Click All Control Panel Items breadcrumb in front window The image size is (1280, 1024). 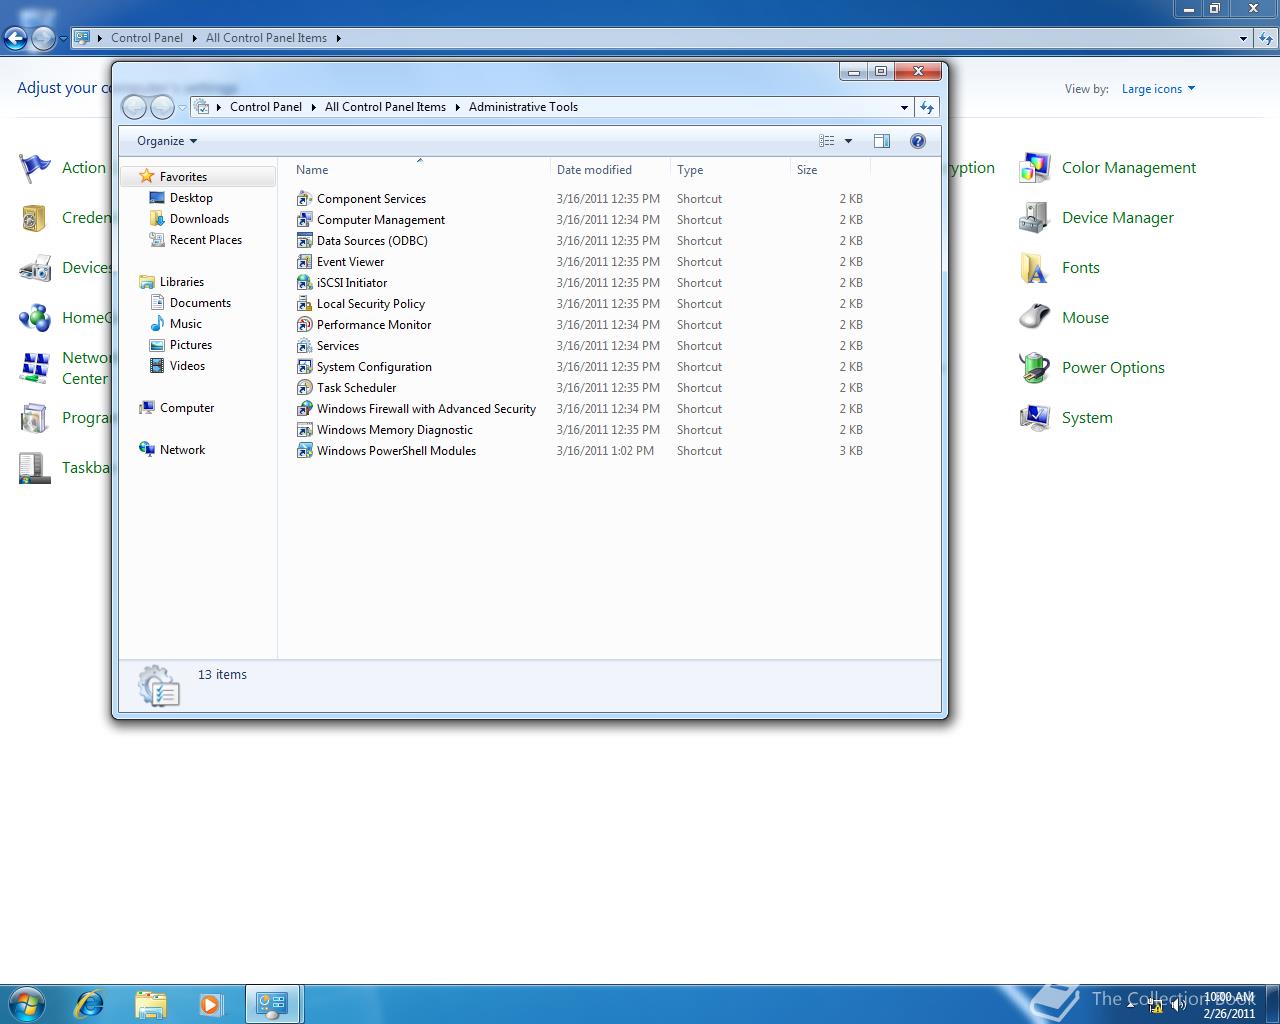[x=385, y=107]
